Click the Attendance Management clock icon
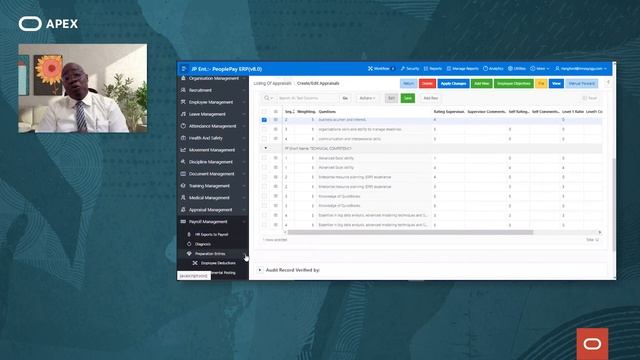Viewport: 640px width, 360px height. (x=183, y=126)
